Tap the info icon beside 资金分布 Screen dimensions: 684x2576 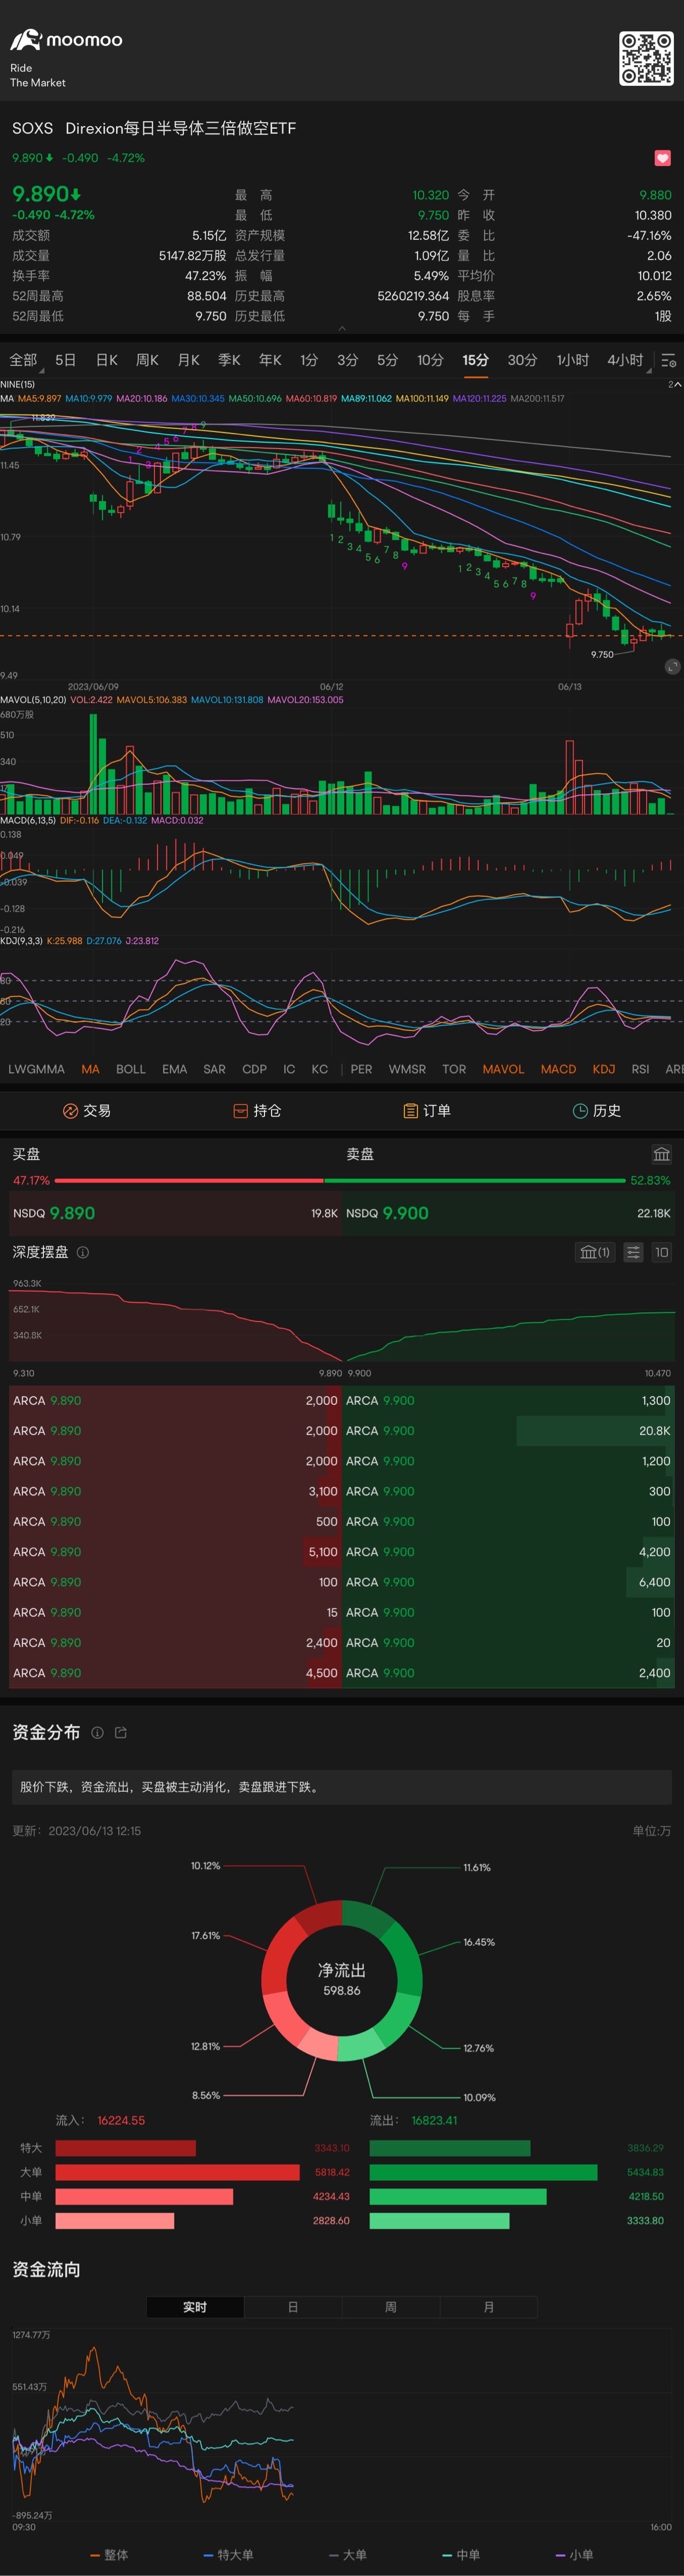[x=97, y=1733]
